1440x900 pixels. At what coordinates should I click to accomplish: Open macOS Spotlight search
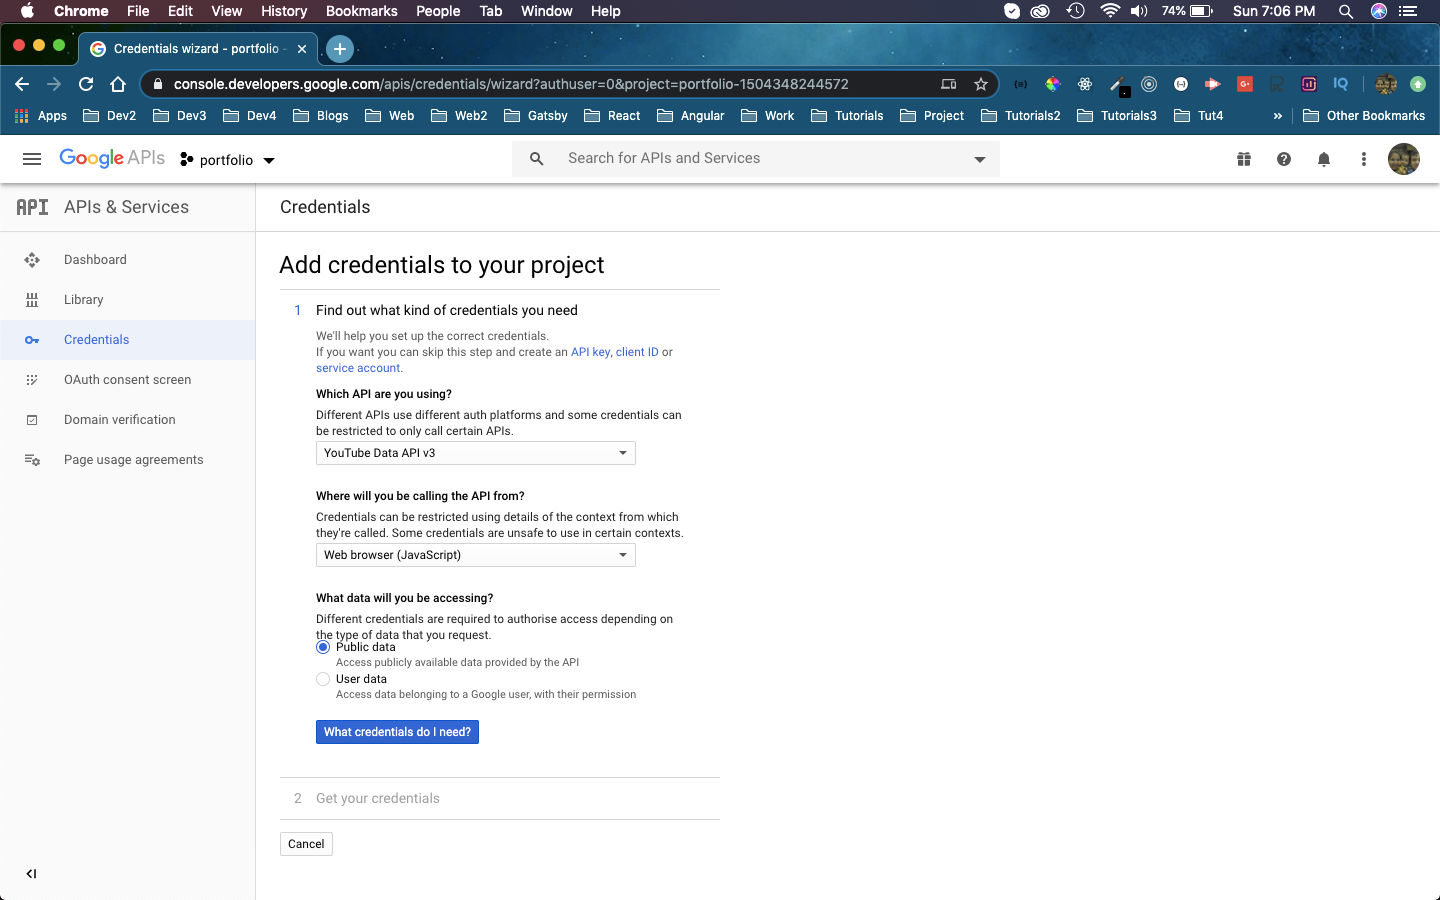(1346, 11)
